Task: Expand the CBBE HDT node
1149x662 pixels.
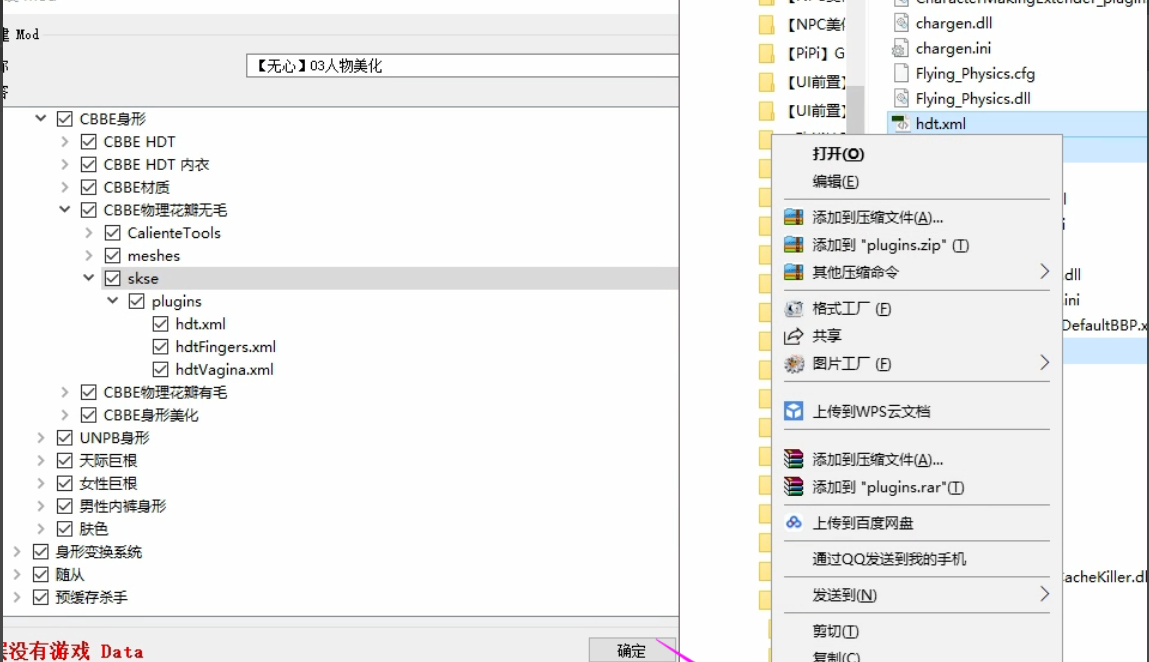Action: click(x=64, y=141)
